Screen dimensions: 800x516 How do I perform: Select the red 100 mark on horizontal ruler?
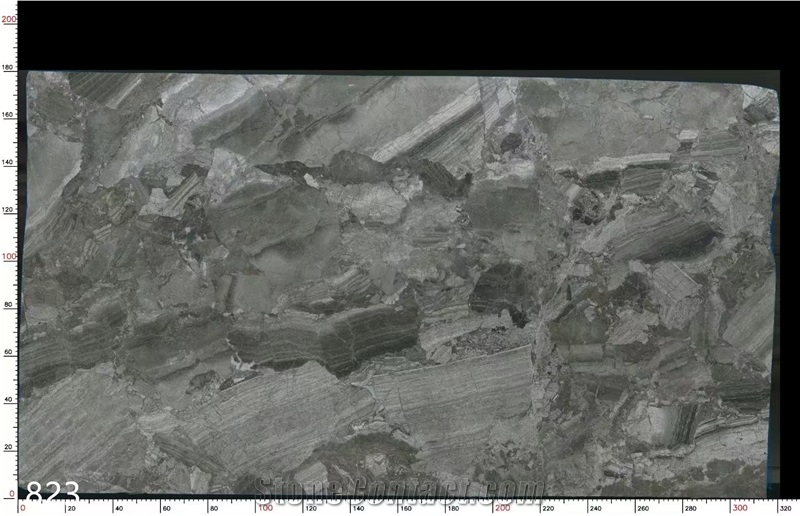pos(265,508)
